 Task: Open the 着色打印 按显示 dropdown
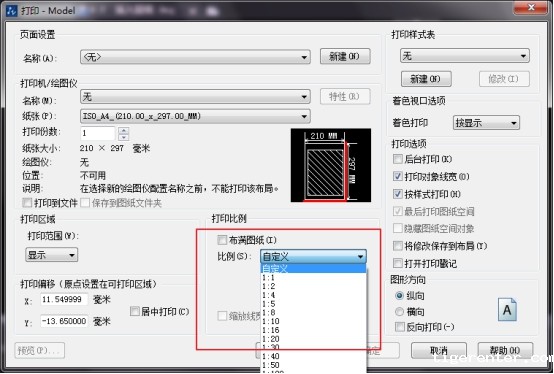(x=486, y=123)
